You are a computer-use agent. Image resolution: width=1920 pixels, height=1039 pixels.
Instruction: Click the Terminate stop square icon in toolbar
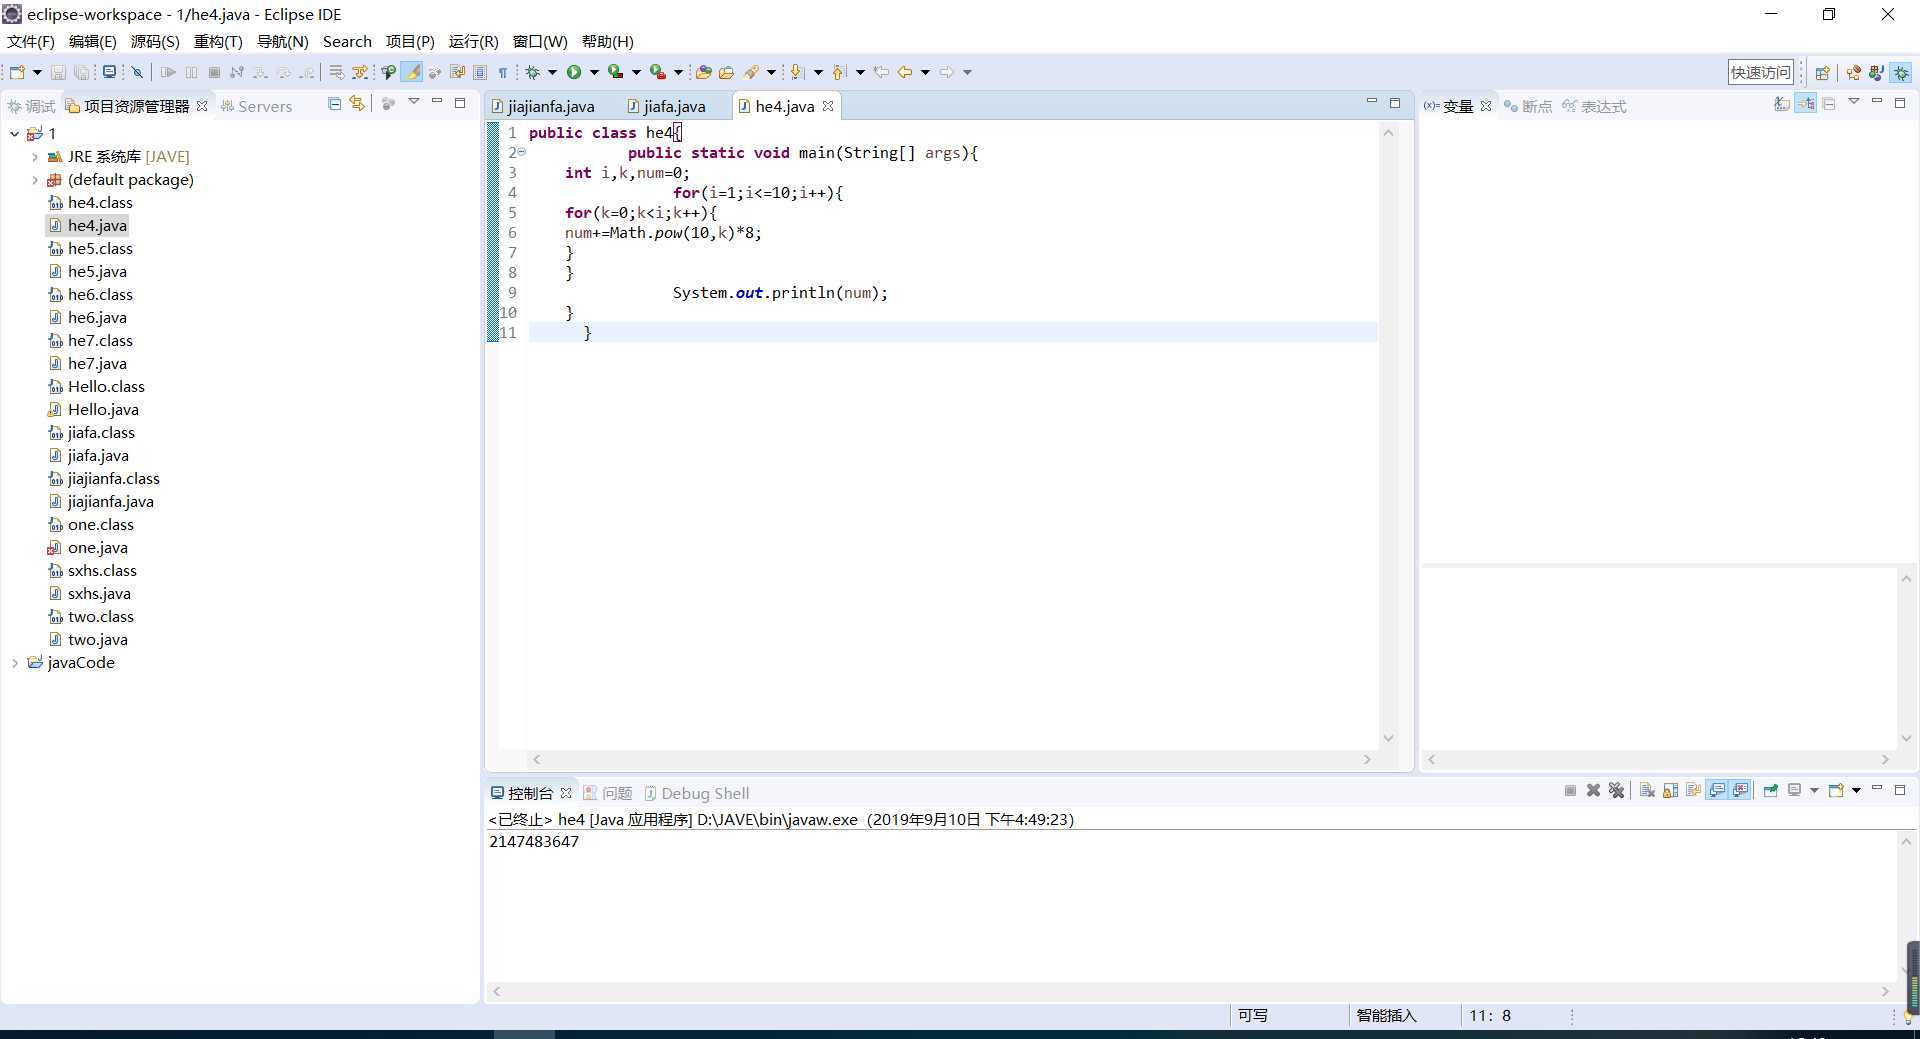coord(214,72)
